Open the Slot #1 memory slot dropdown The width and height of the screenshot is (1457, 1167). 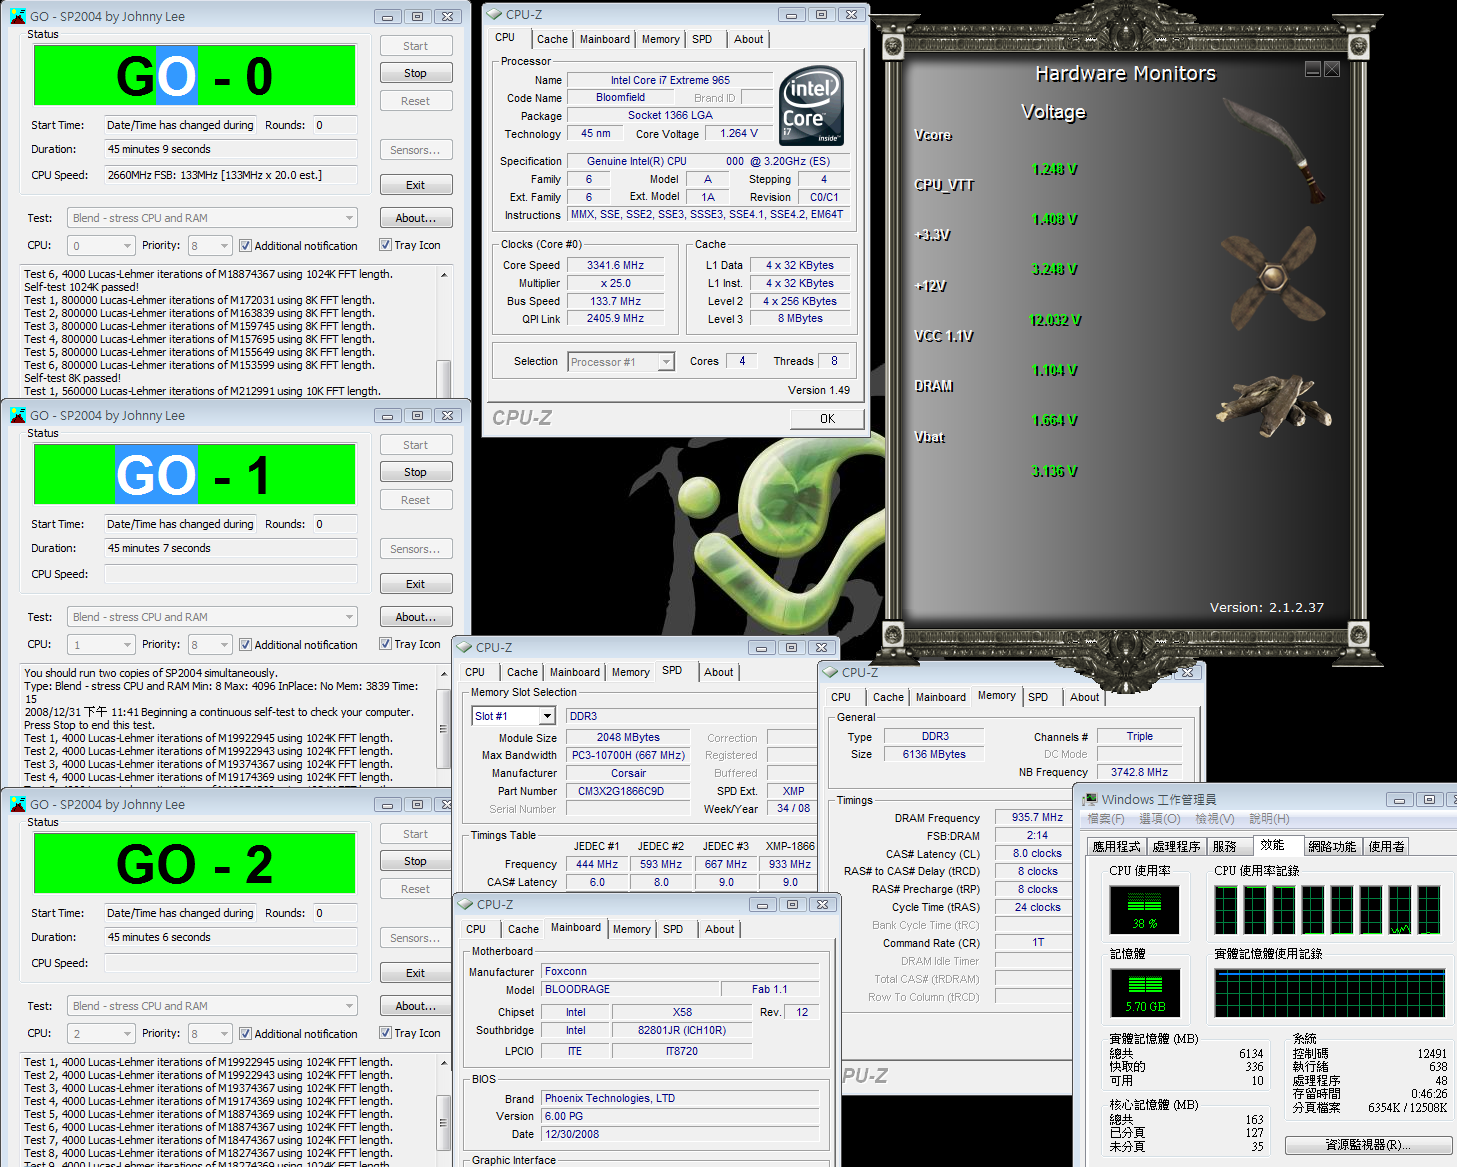547,716
